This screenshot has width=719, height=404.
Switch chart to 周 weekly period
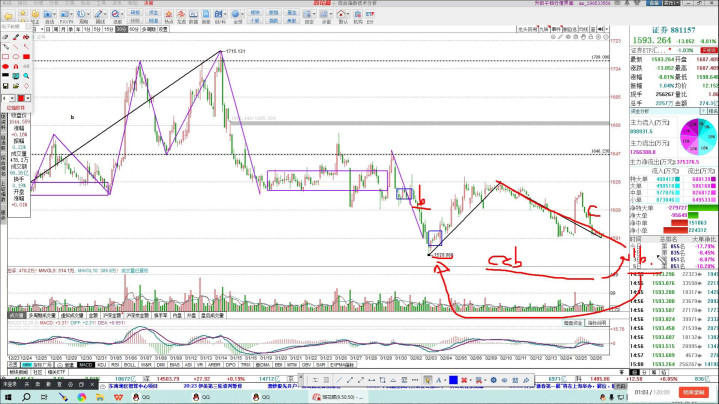coord(55,29)
